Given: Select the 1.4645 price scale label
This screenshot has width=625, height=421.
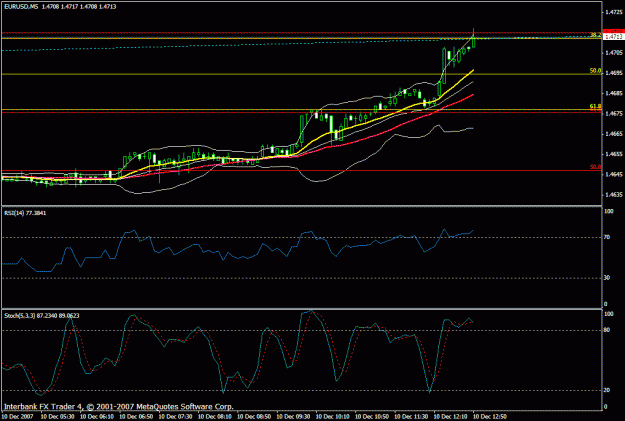Looking at the screenshot, I should coord(614,174).
